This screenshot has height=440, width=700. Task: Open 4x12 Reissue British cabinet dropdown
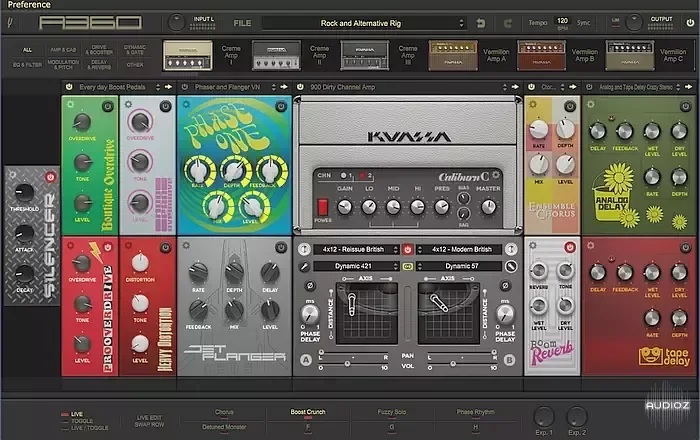coord(356,249)
